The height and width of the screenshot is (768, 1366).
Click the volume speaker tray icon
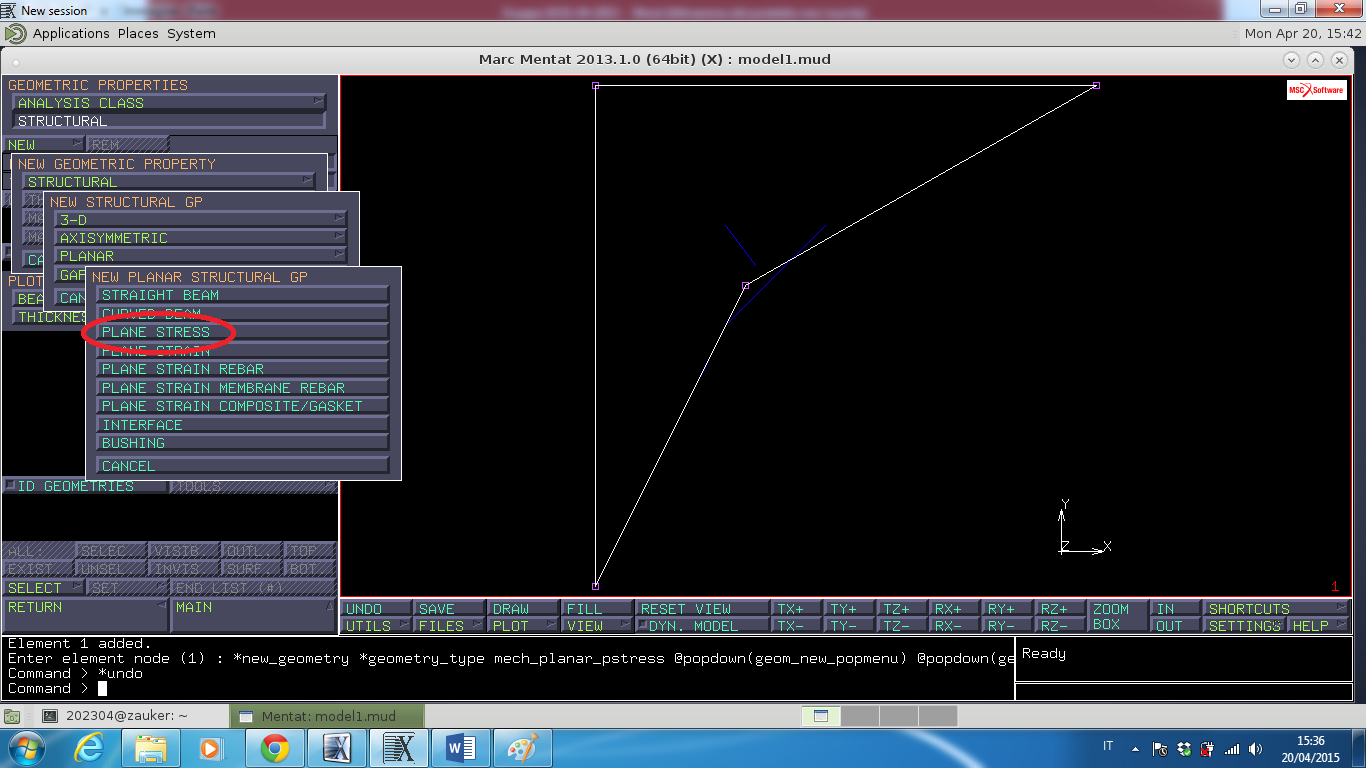click(1255, 748)
